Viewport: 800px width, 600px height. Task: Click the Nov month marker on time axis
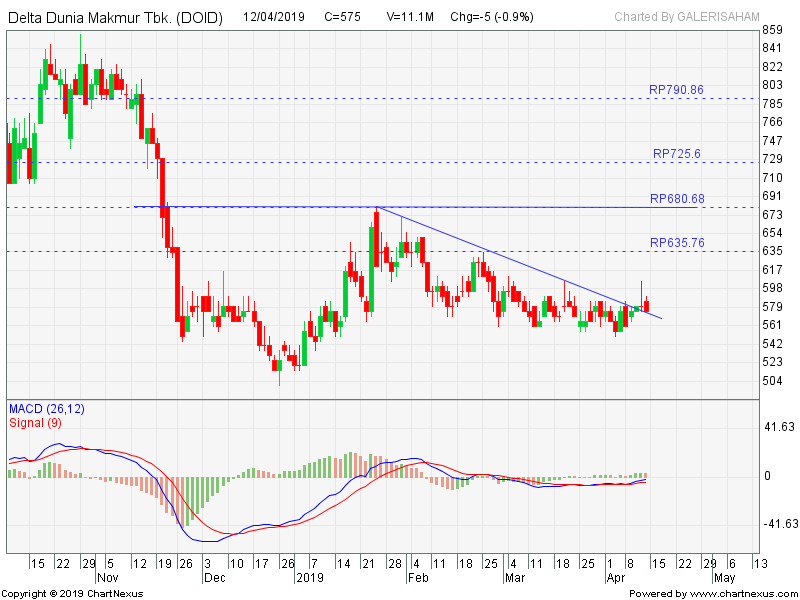[107, 577]
